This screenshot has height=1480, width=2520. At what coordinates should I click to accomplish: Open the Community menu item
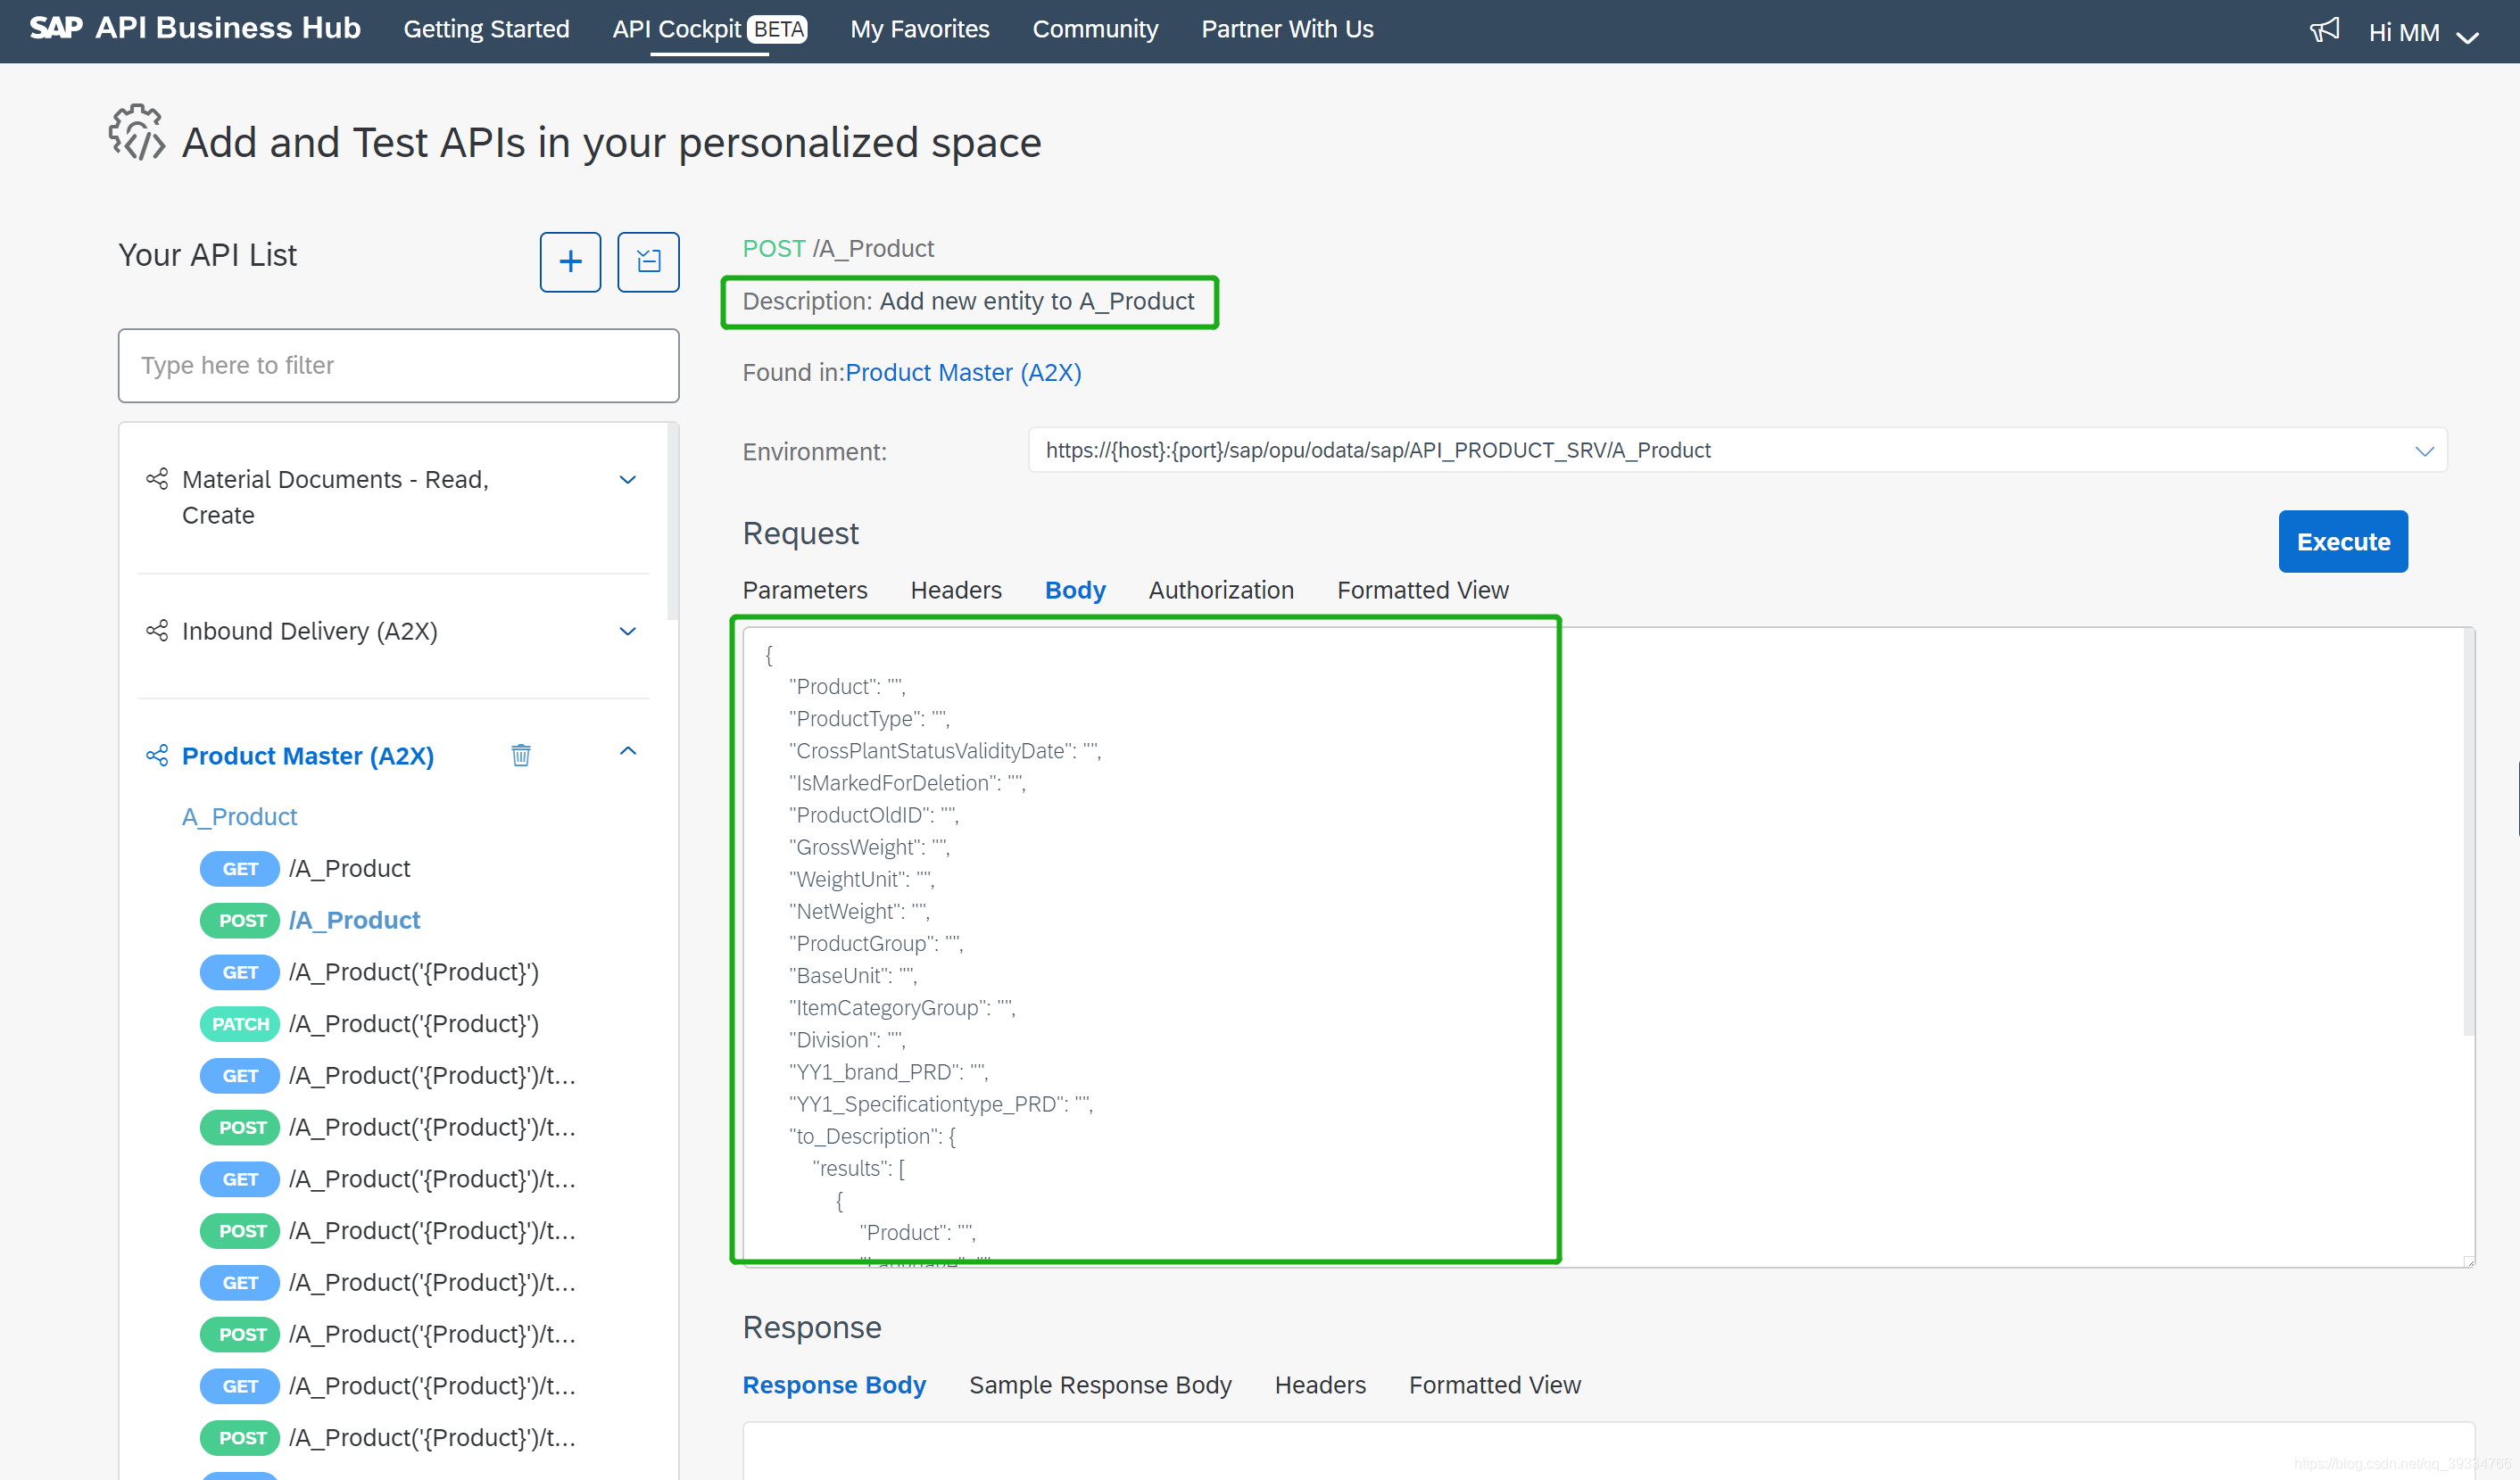(x=1095, y=29)
